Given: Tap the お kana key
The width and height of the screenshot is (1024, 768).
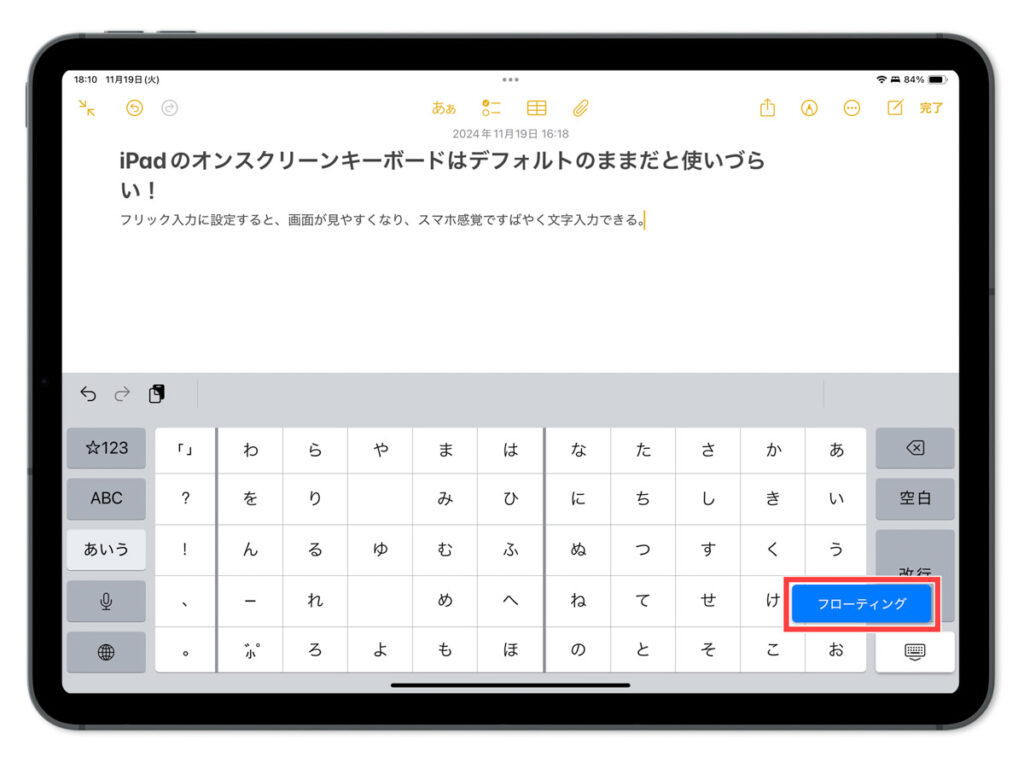Looking at the screenshot, I should [x=837, y=650].
